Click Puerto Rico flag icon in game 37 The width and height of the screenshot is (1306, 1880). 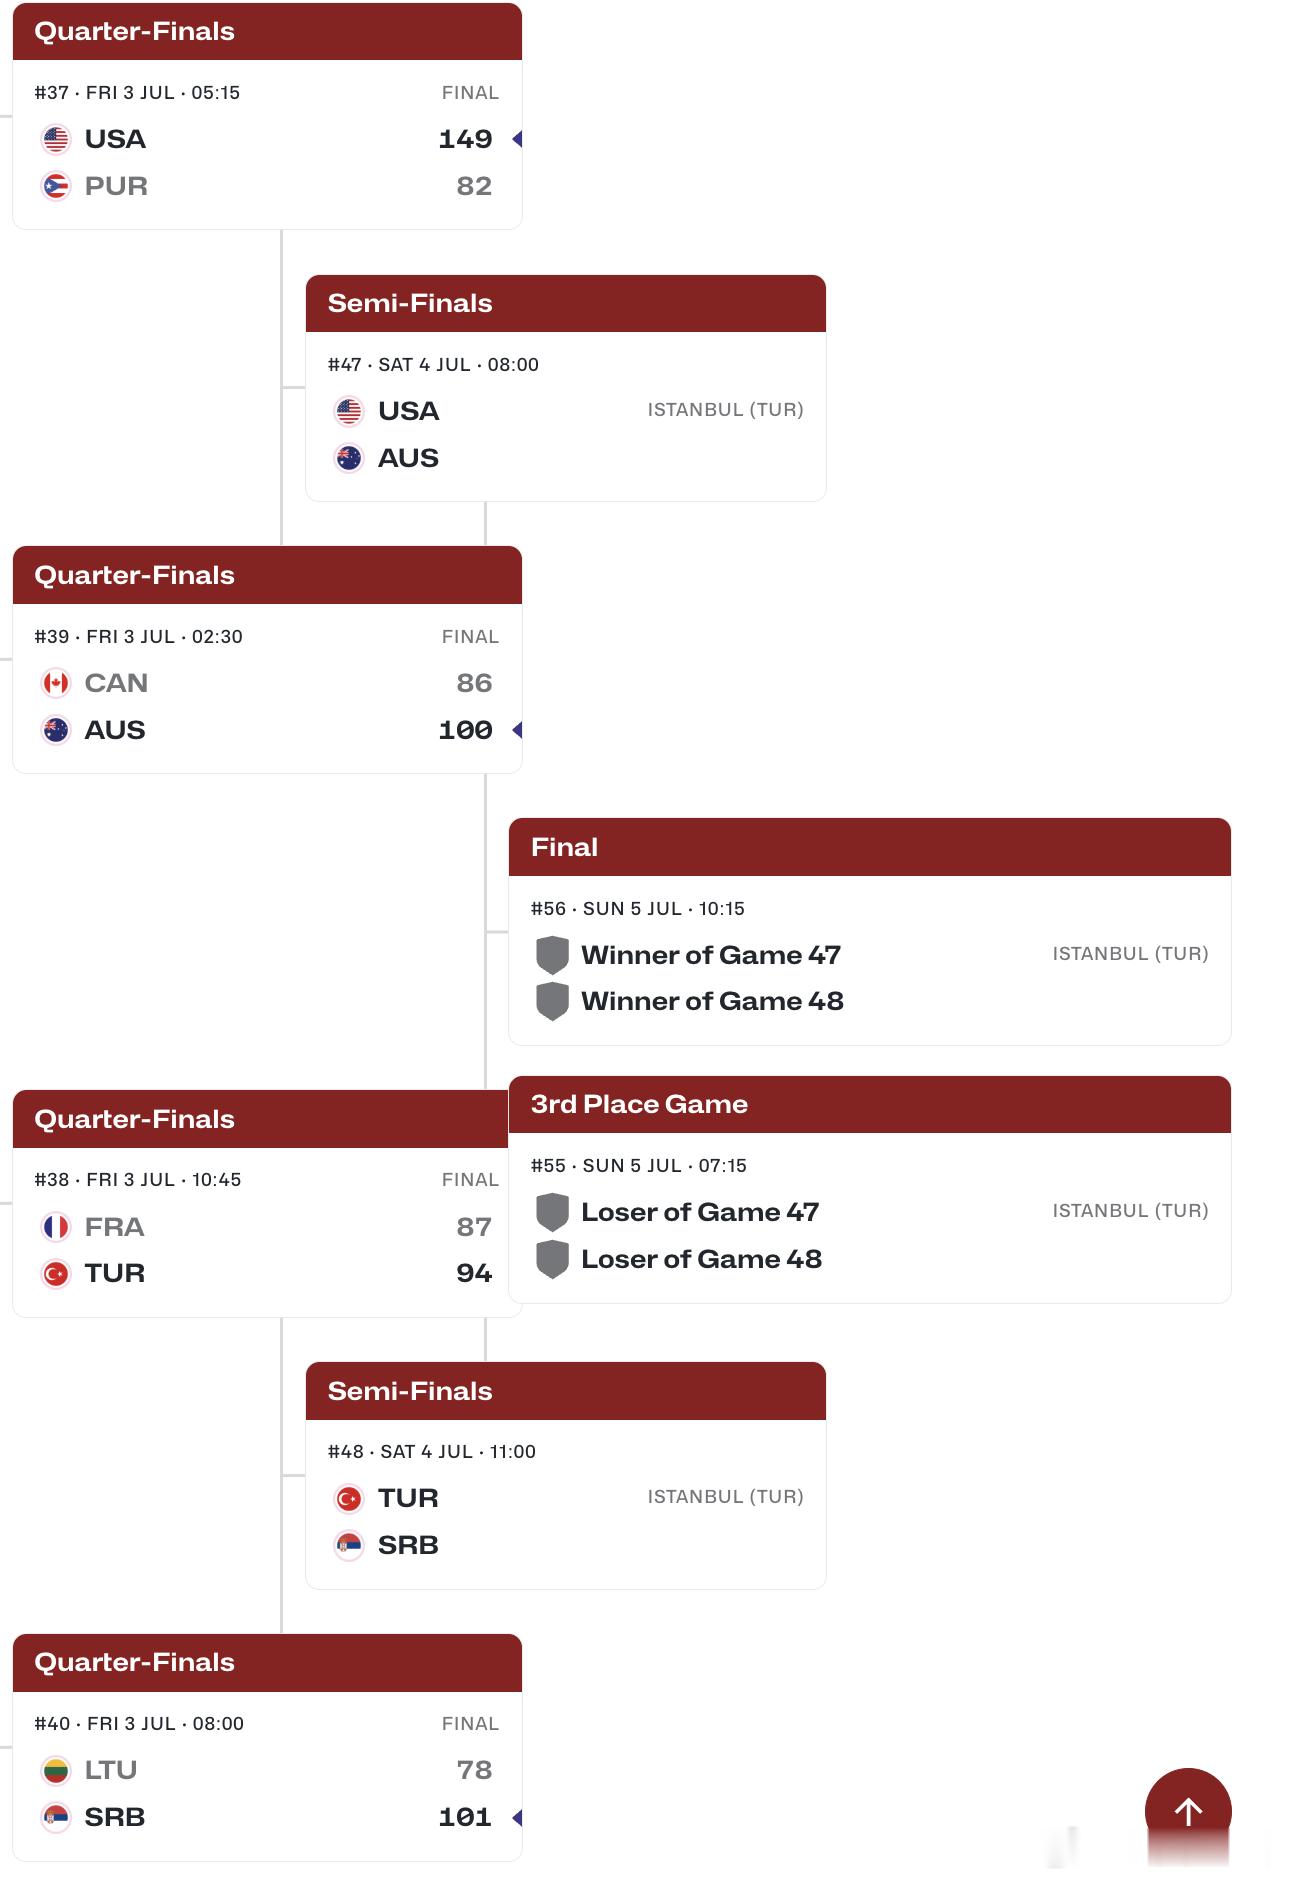[56, 186]
